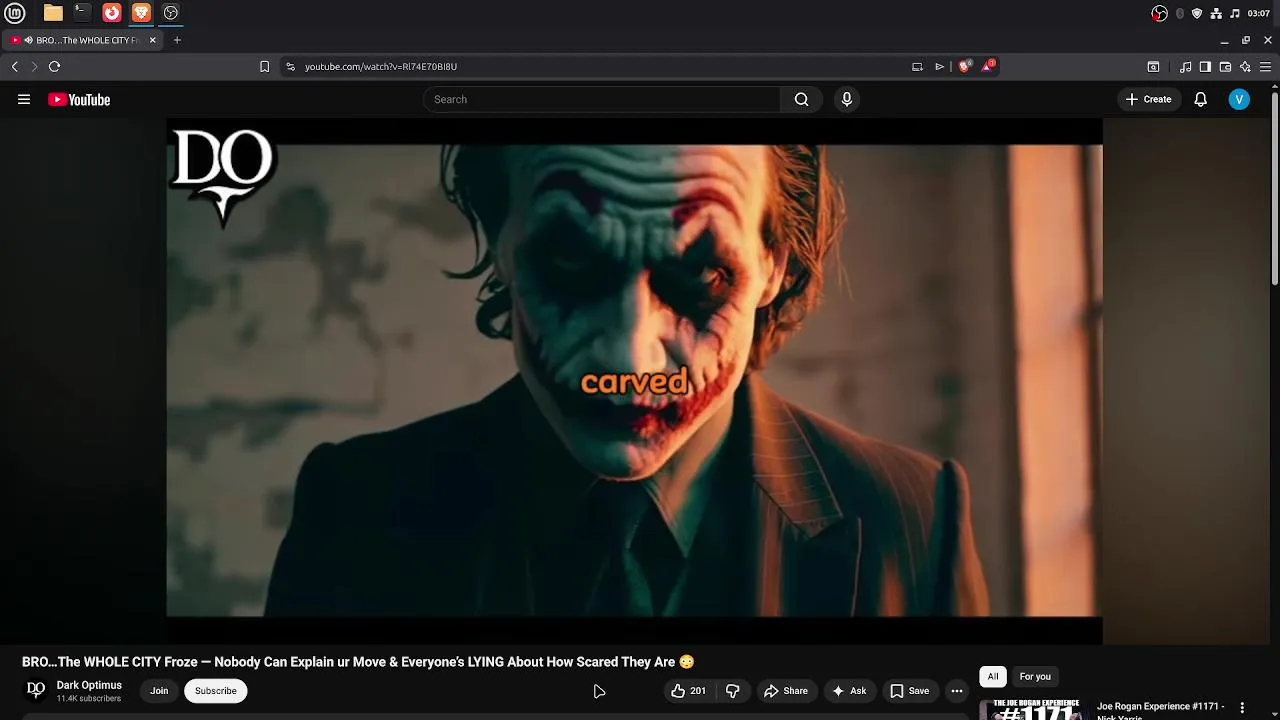Toggle the browser sidebar panel
Screen dimensions: 1280x720
click(x=1205, y=66)
